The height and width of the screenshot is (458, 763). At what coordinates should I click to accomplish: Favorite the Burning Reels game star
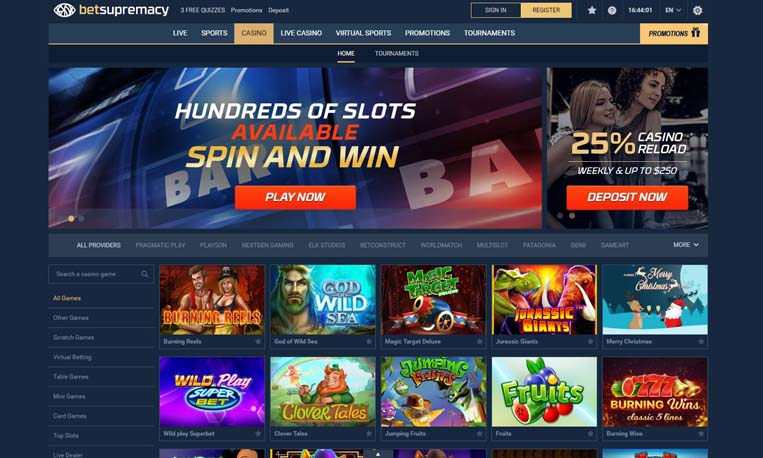click(258, 342)
